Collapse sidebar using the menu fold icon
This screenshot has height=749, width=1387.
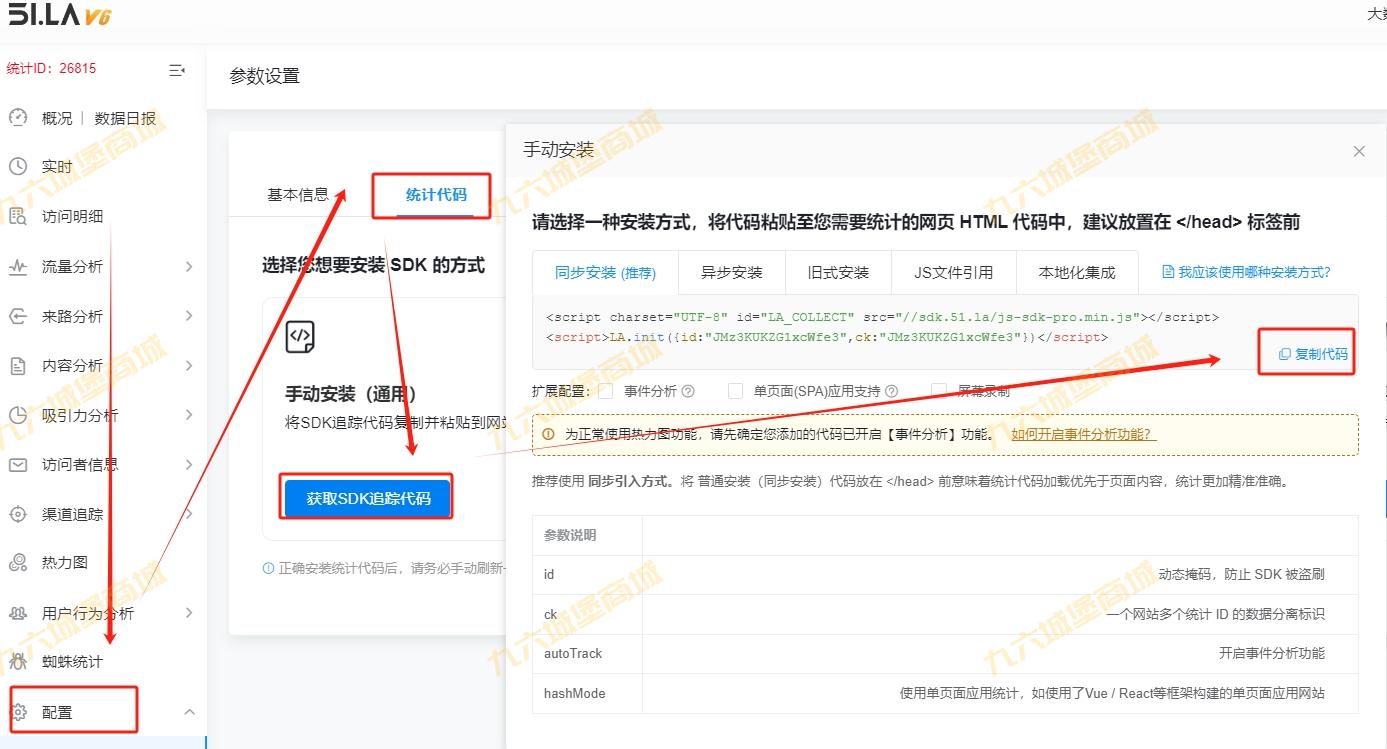[177, 70]
